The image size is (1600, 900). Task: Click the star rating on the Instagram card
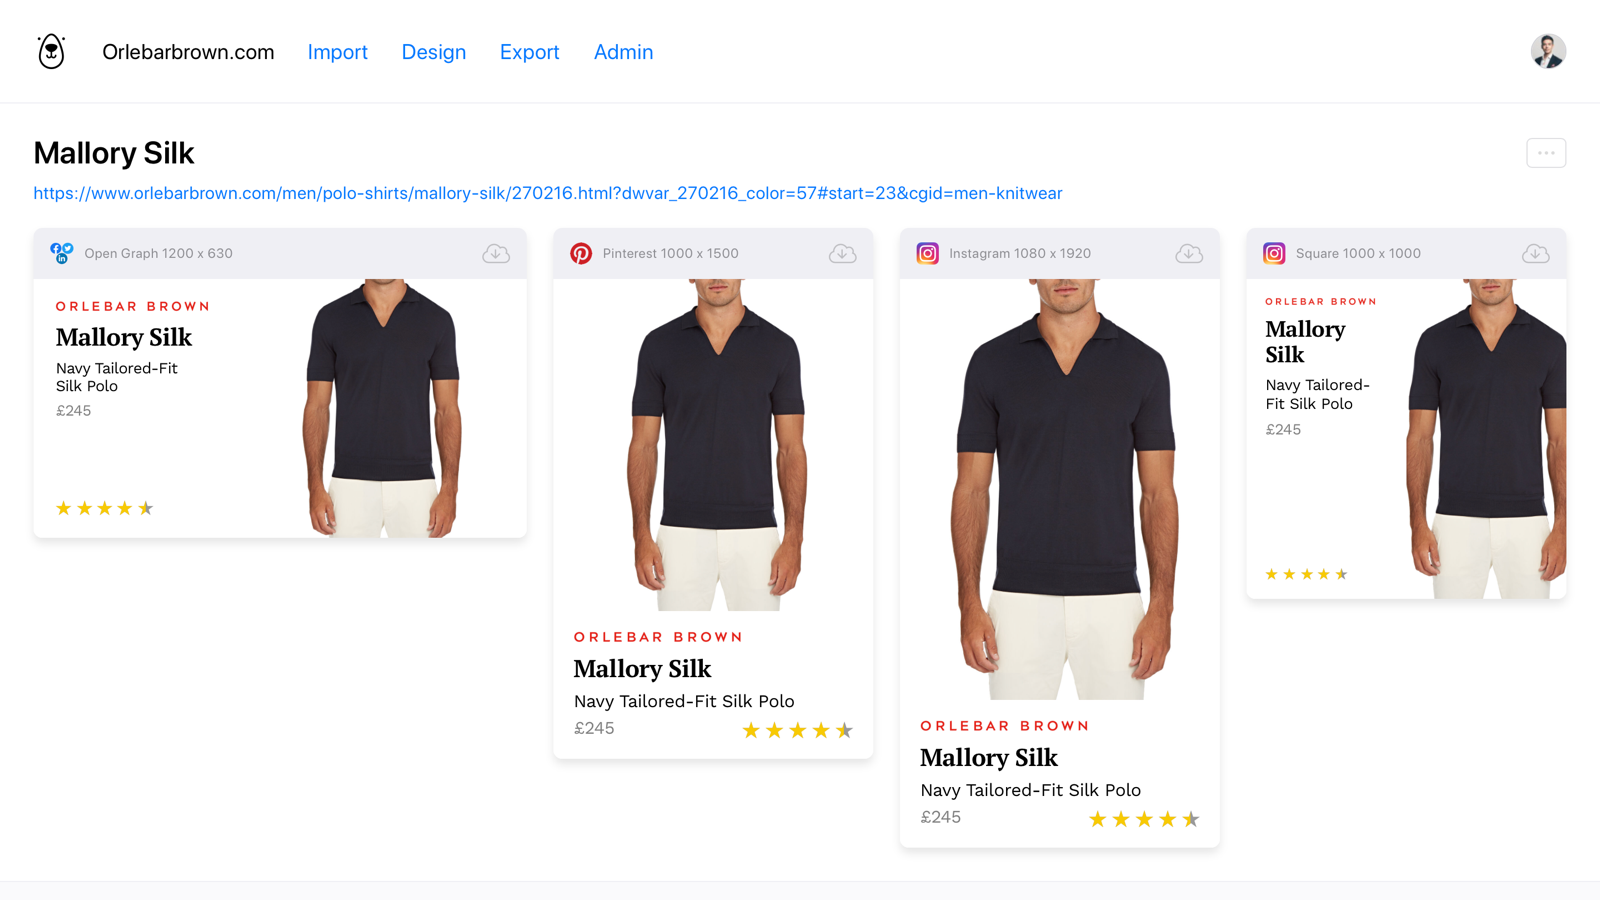click(1144, 818)
